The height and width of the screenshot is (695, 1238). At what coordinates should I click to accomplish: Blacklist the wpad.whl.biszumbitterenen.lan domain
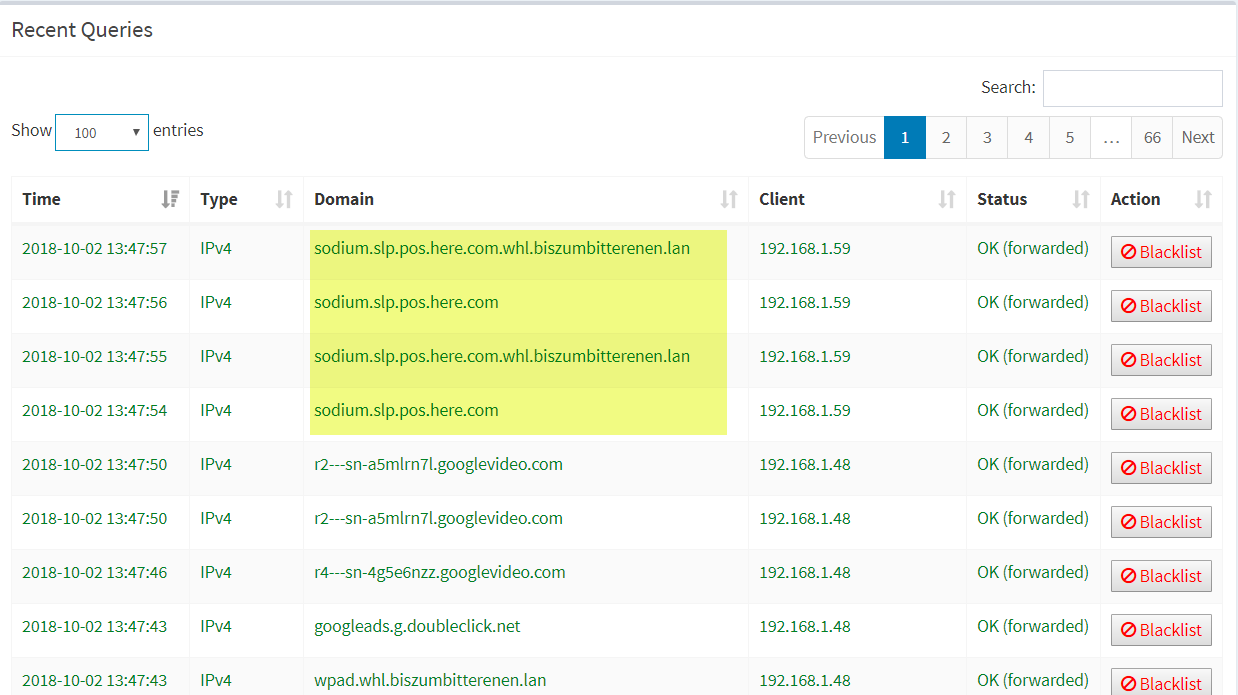[x=1161, y=683]
